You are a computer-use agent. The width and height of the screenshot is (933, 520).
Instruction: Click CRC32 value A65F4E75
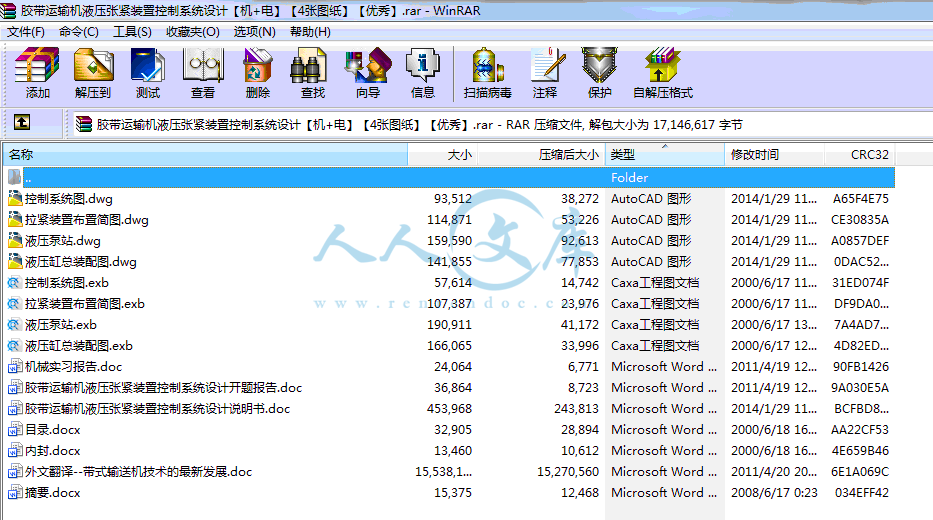click(x=860, y=199)
